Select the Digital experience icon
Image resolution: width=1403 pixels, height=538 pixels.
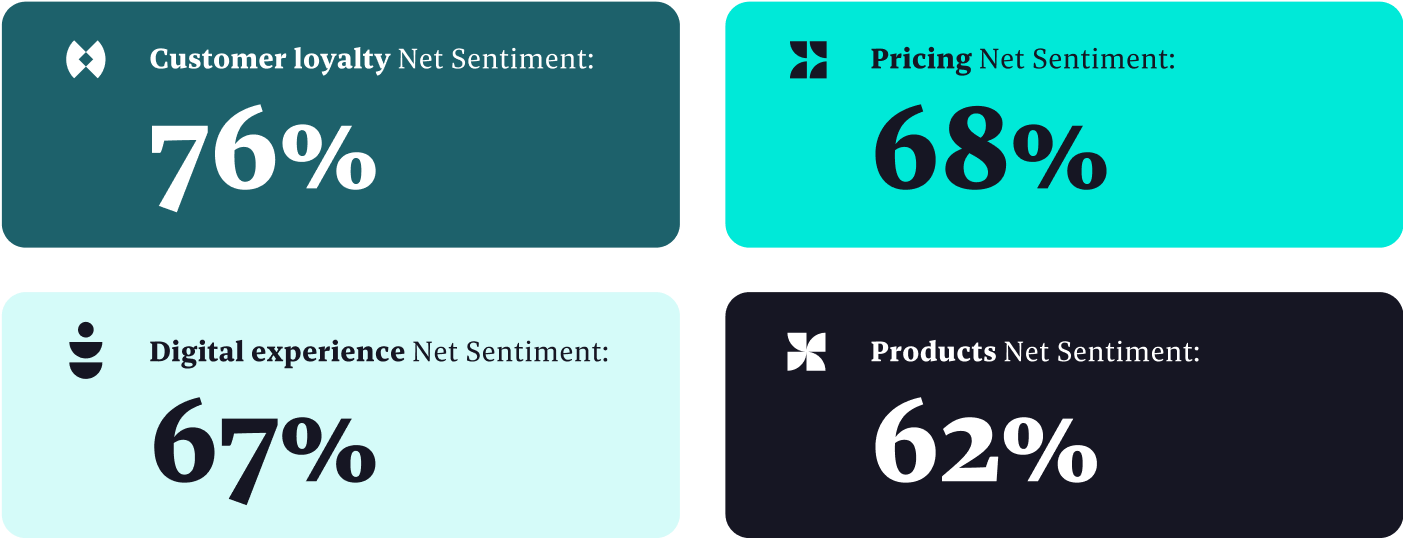[85, 351]
